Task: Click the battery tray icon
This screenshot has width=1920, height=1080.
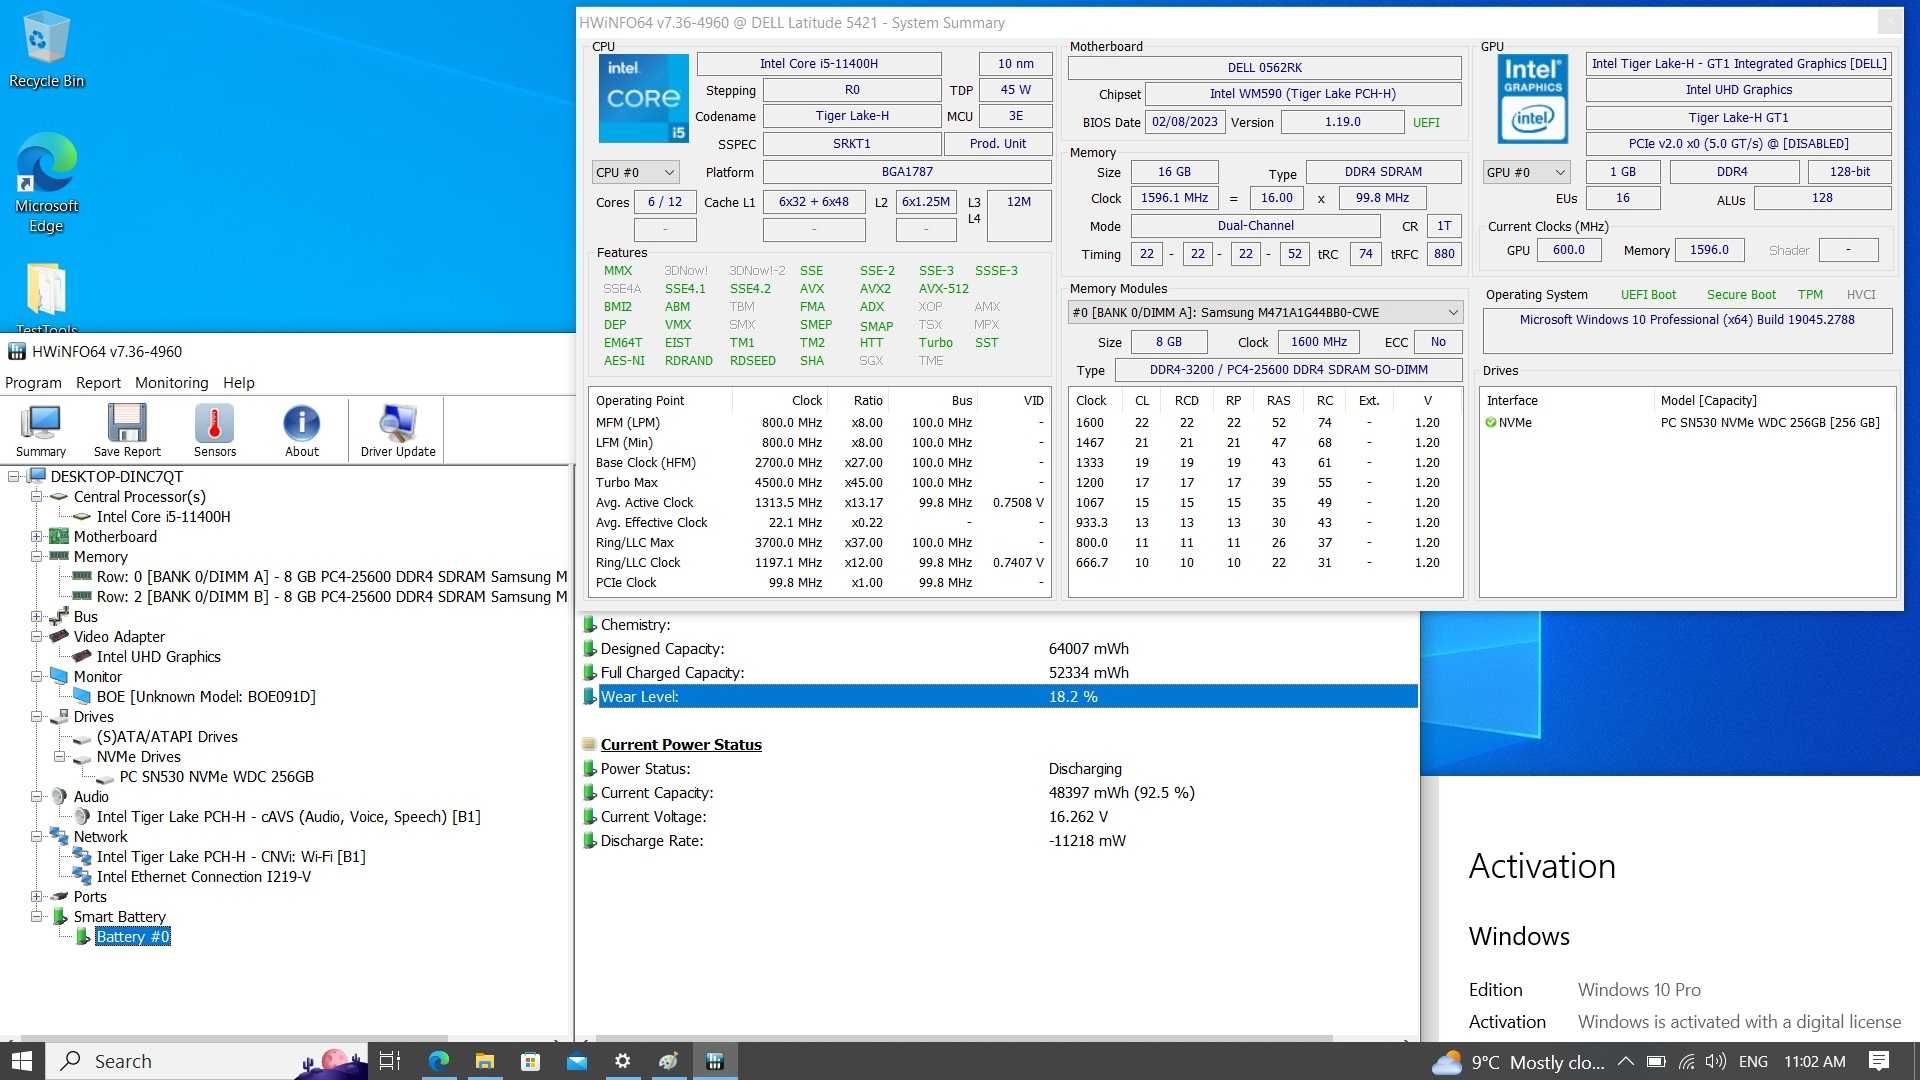Action: pos(1656,1061)
